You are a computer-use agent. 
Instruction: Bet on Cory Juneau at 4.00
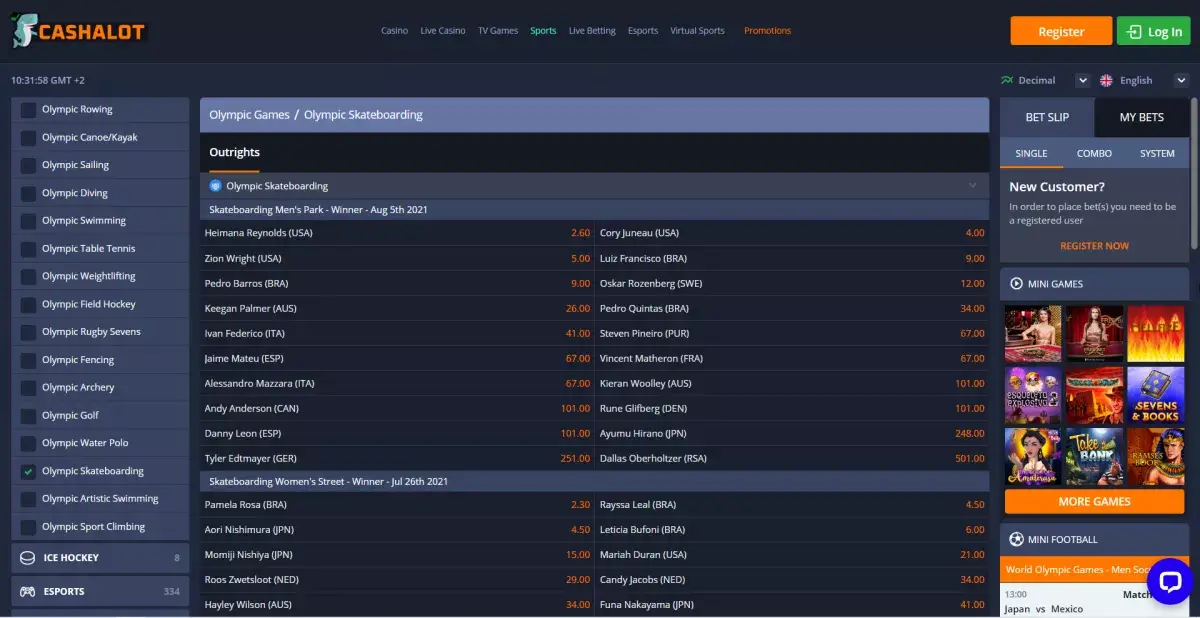[x=792, y=233]
